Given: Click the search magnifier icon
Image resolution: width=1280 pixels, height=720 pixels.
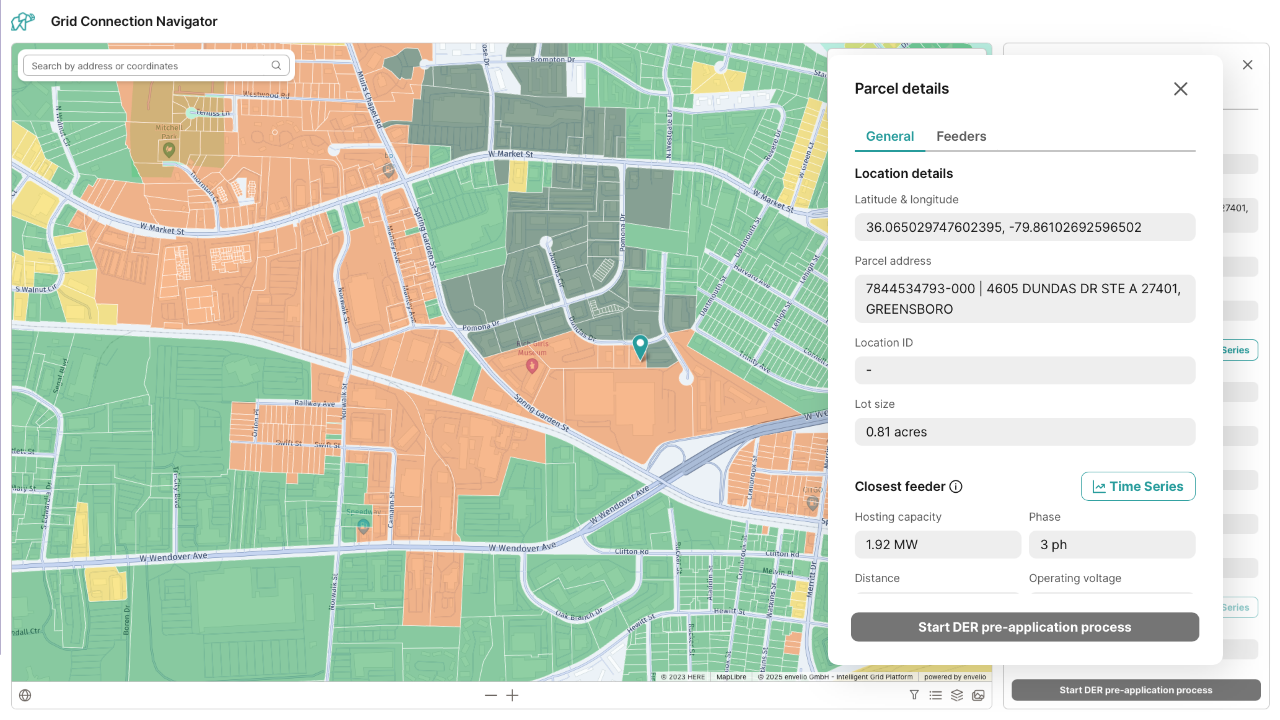Looking at the screenshot, I should pos(276,65).
